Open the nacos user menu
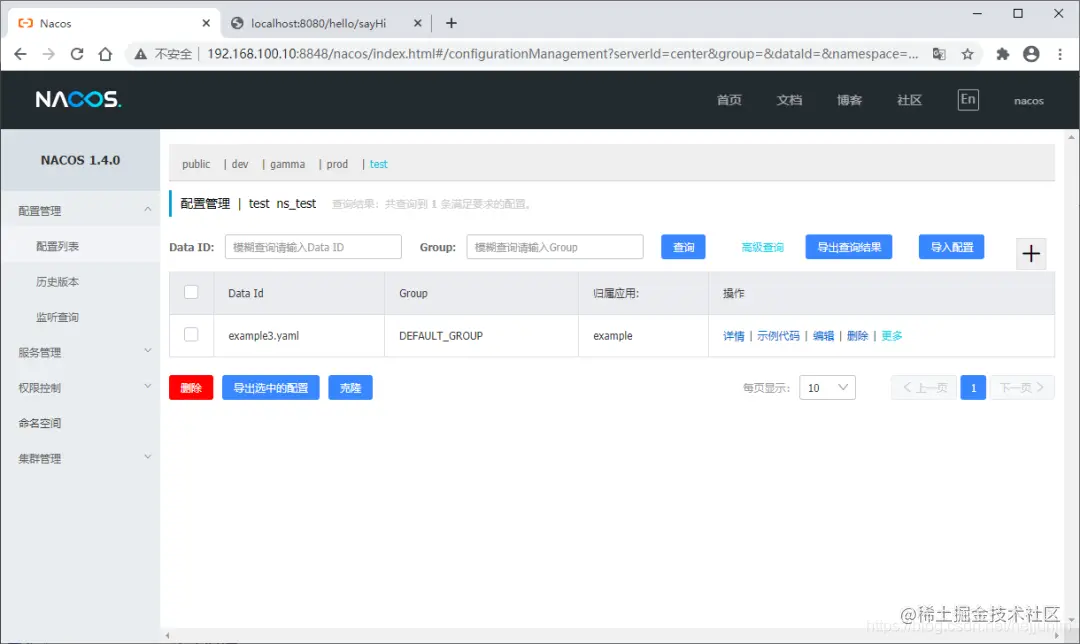 pos(1028,101)
